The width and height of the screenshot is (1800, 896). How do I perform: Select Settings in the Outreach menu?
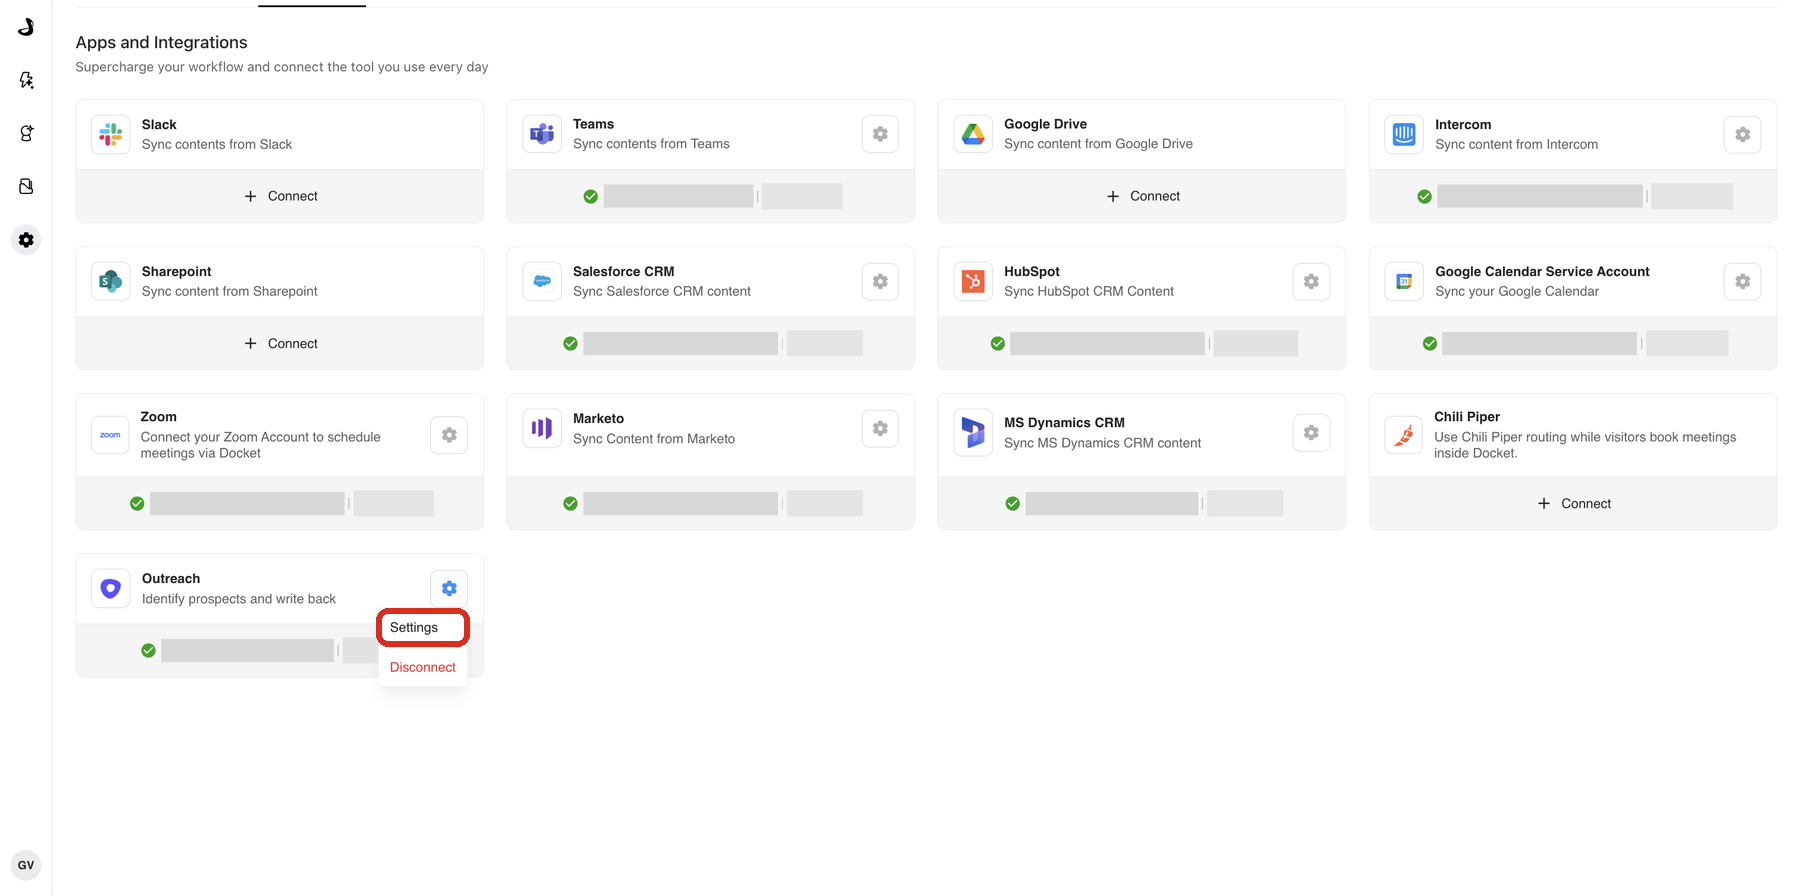[x=423, y=627]
